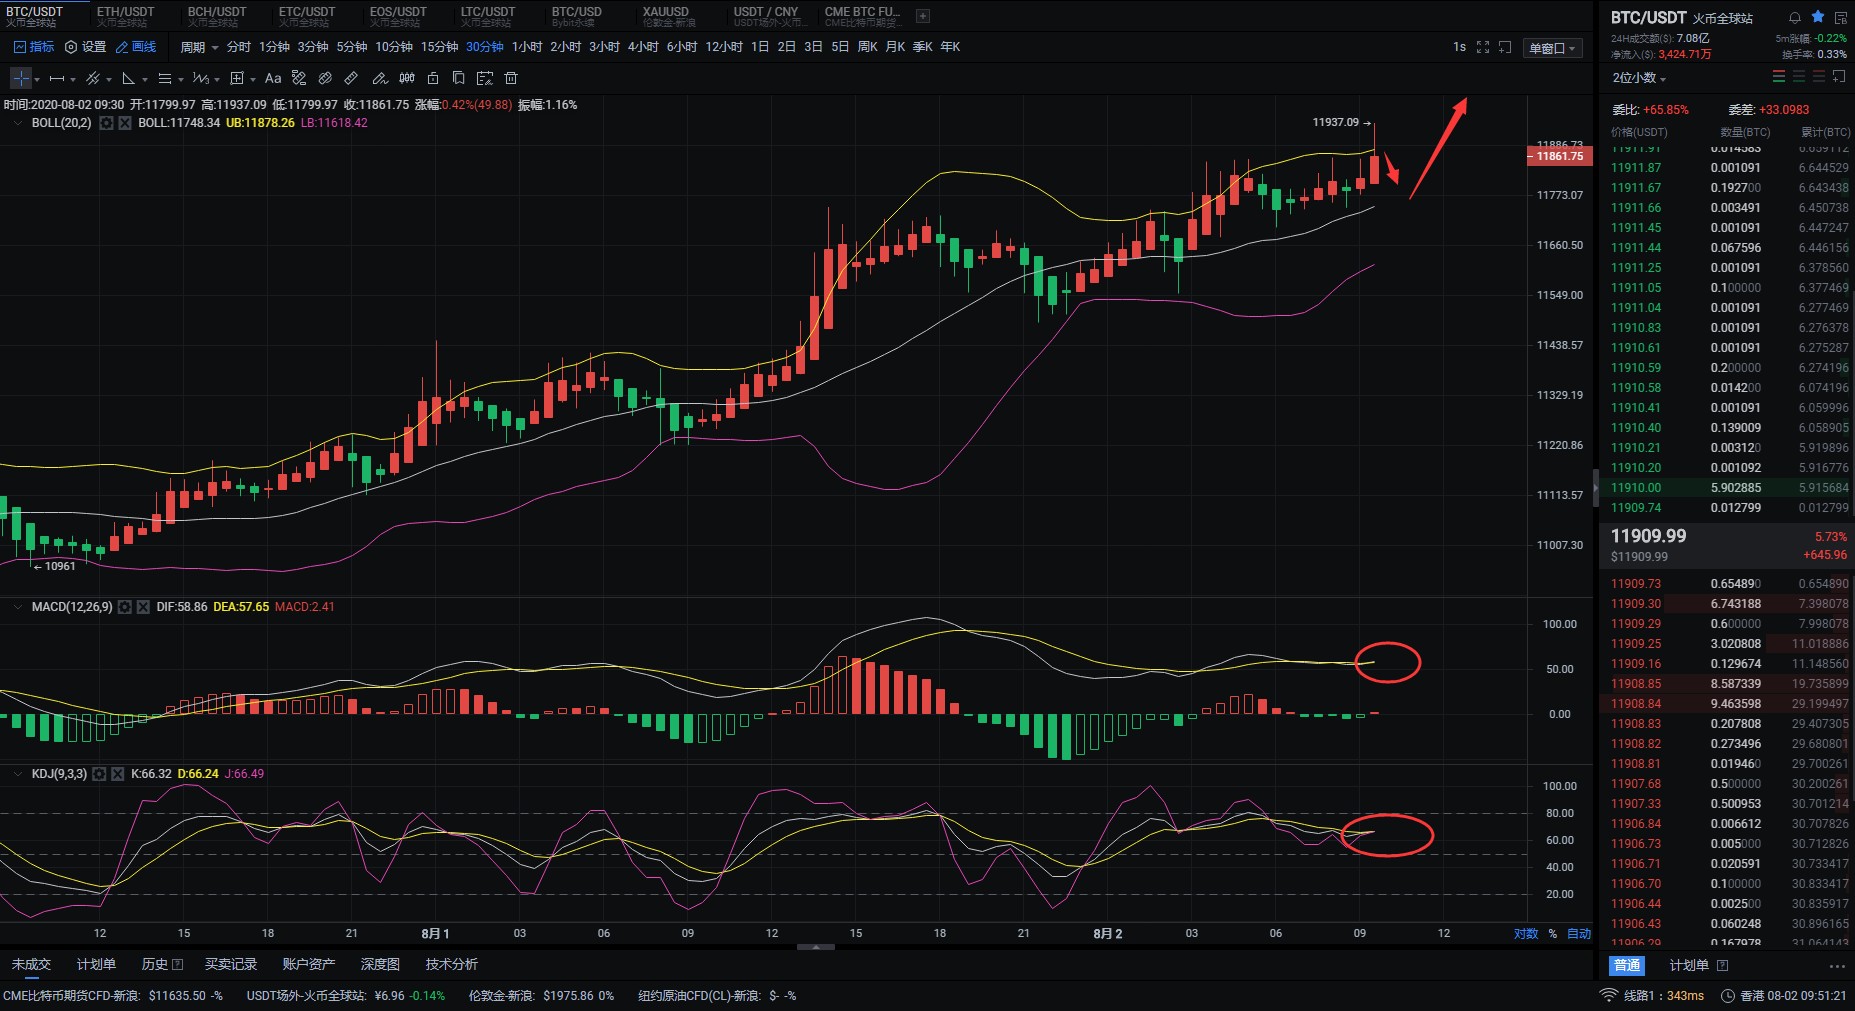Select the parallel channel drawing tool

coord(93,78)
